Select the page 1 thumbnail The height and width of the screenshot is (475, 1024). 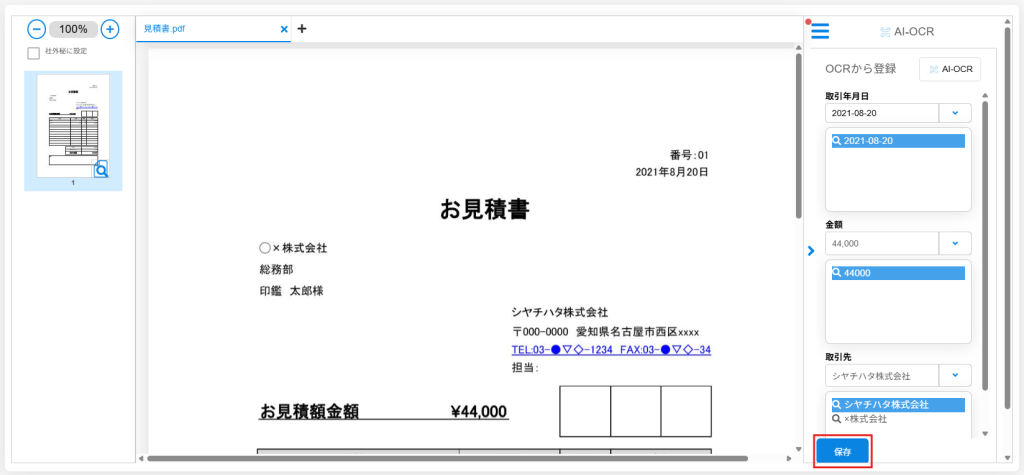pyautogui.click(x=73, y=130)
